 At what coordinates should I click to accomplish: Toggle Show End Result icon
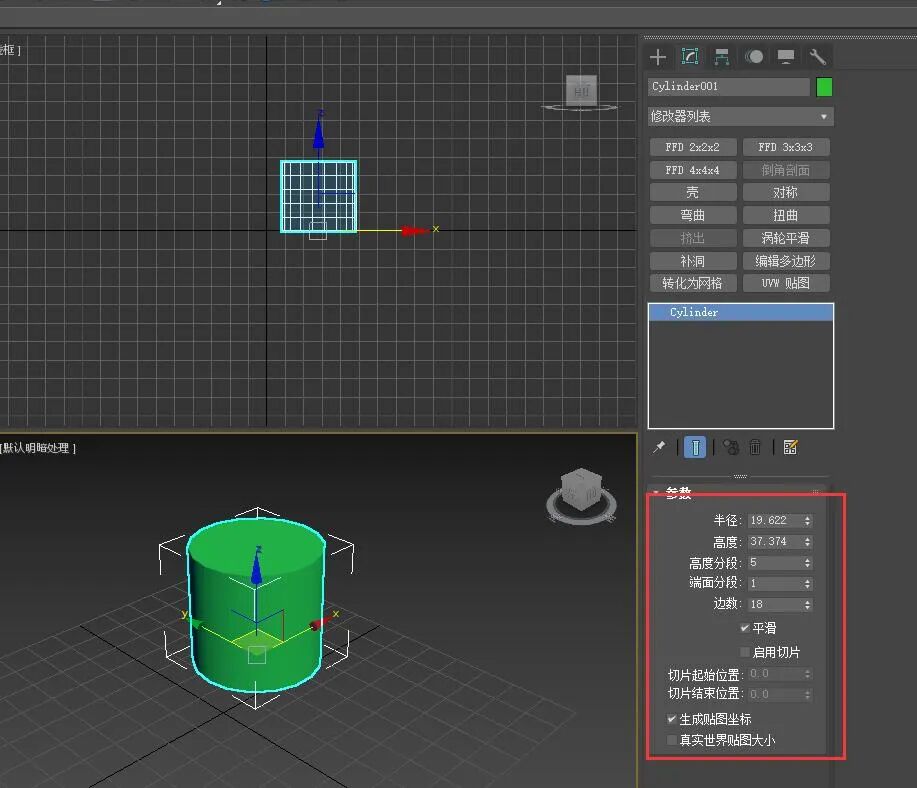[695, 448]
